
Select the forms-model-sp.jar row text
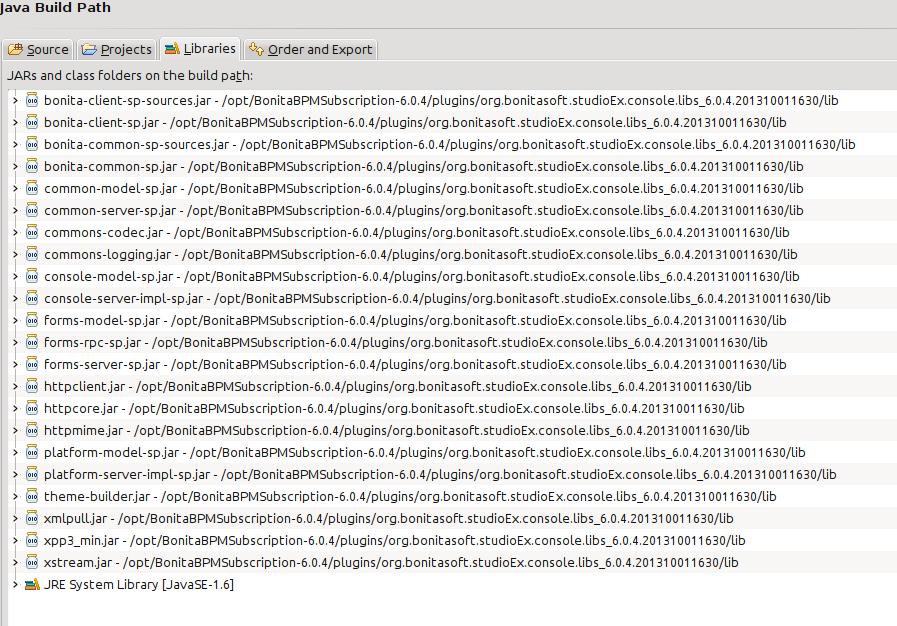click(415, 320)
